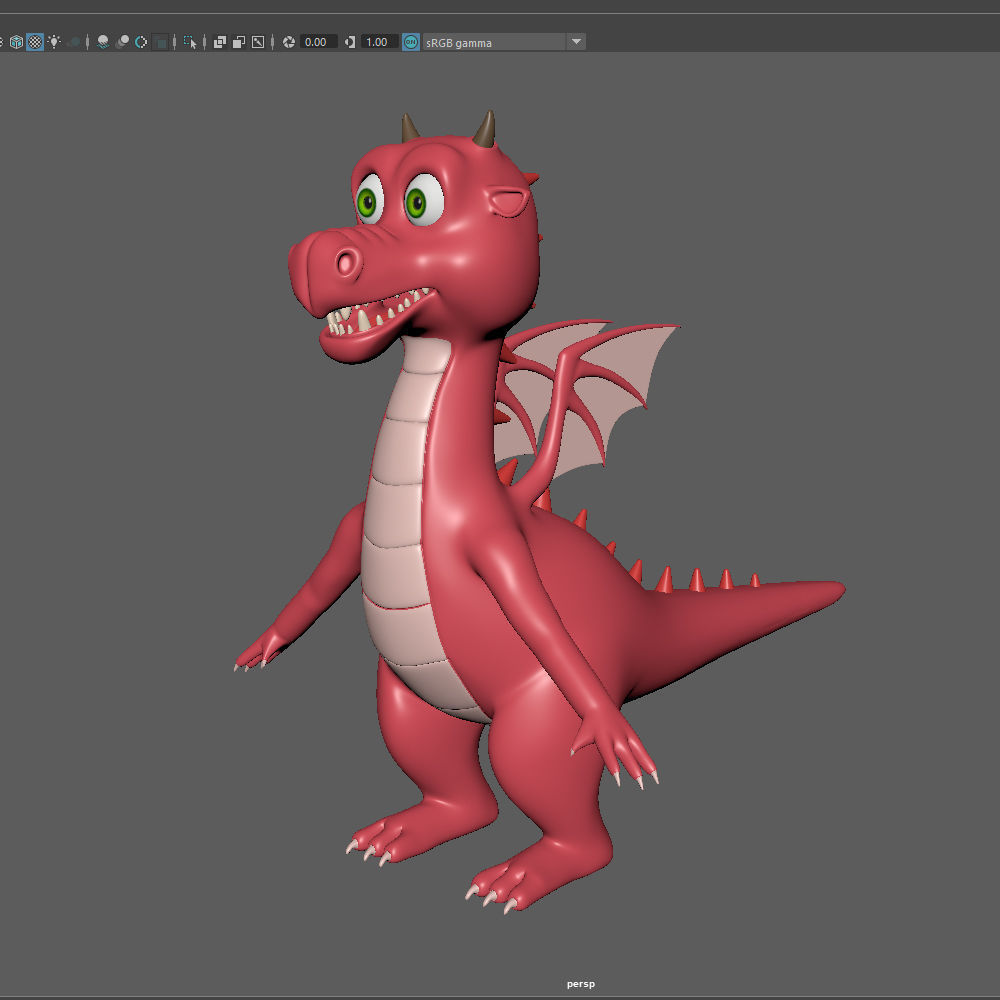Toggle the X-Ray joints icon

(x=258, y=42)
